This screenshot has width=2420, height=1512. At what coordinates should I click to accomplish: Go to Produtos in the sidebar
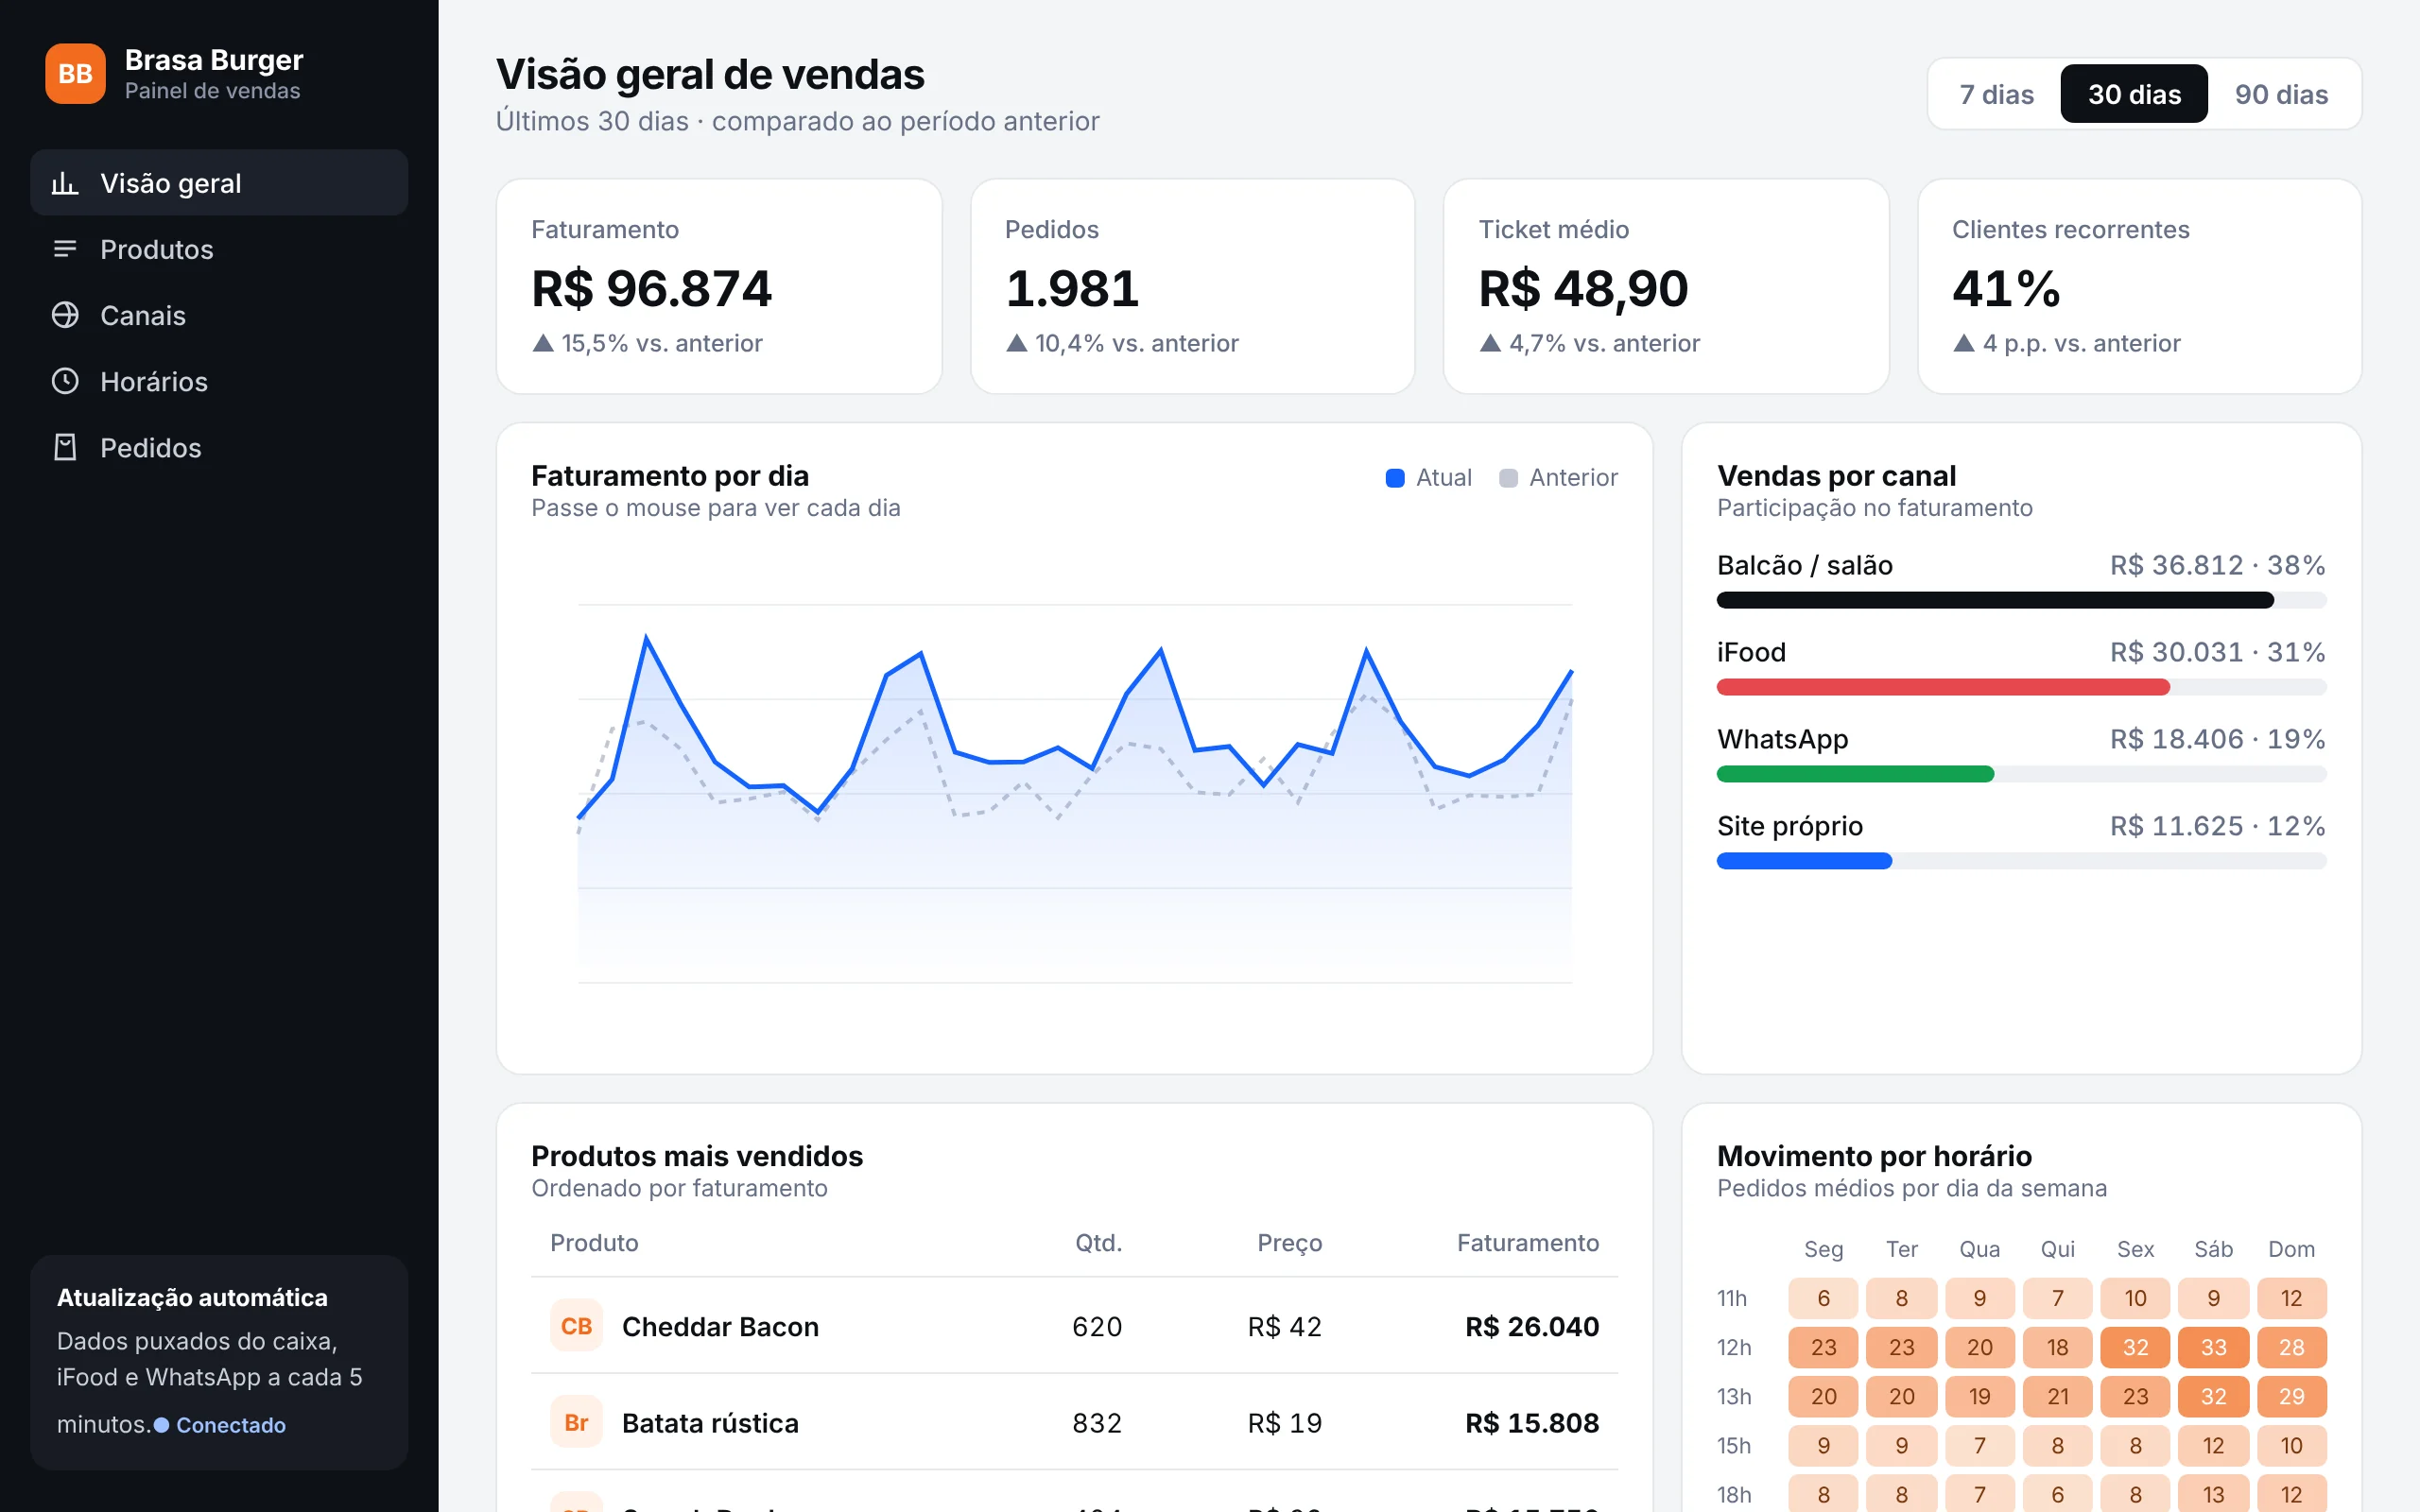219,249
